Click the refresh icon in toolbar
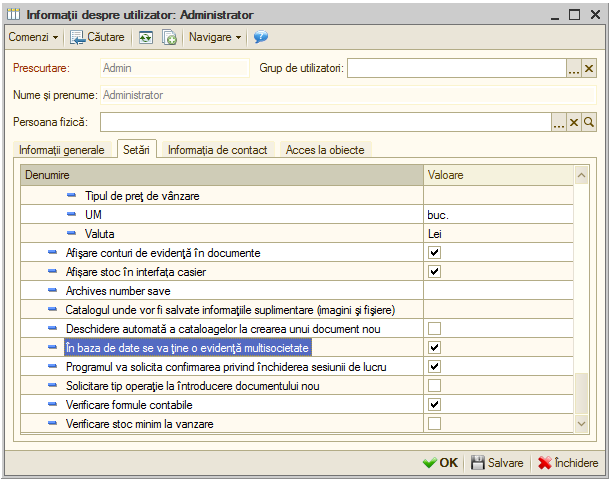The height and width of the screenshot is (481, 611). click(x=146, y=38)
